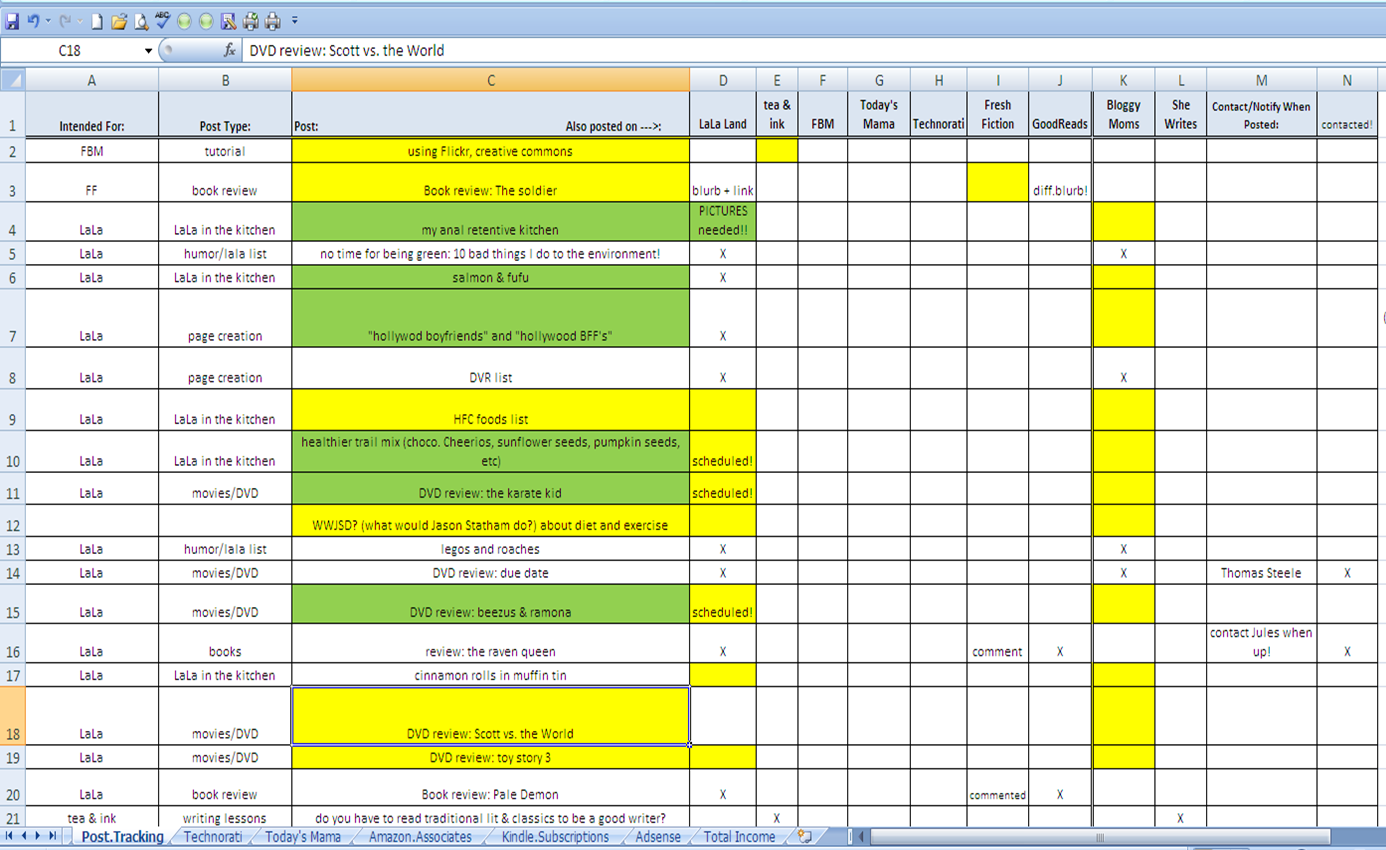Select column K header
The image size is (1386, 850).
tap(1123, 80)
